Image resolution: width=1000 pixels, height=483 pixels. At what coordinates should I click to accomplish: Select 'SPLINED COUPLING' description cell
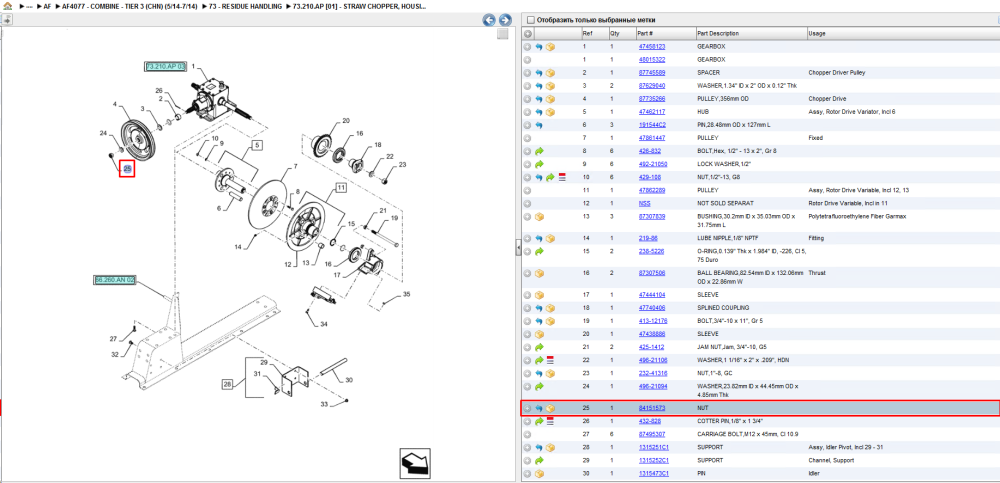[x=722, y=308]
